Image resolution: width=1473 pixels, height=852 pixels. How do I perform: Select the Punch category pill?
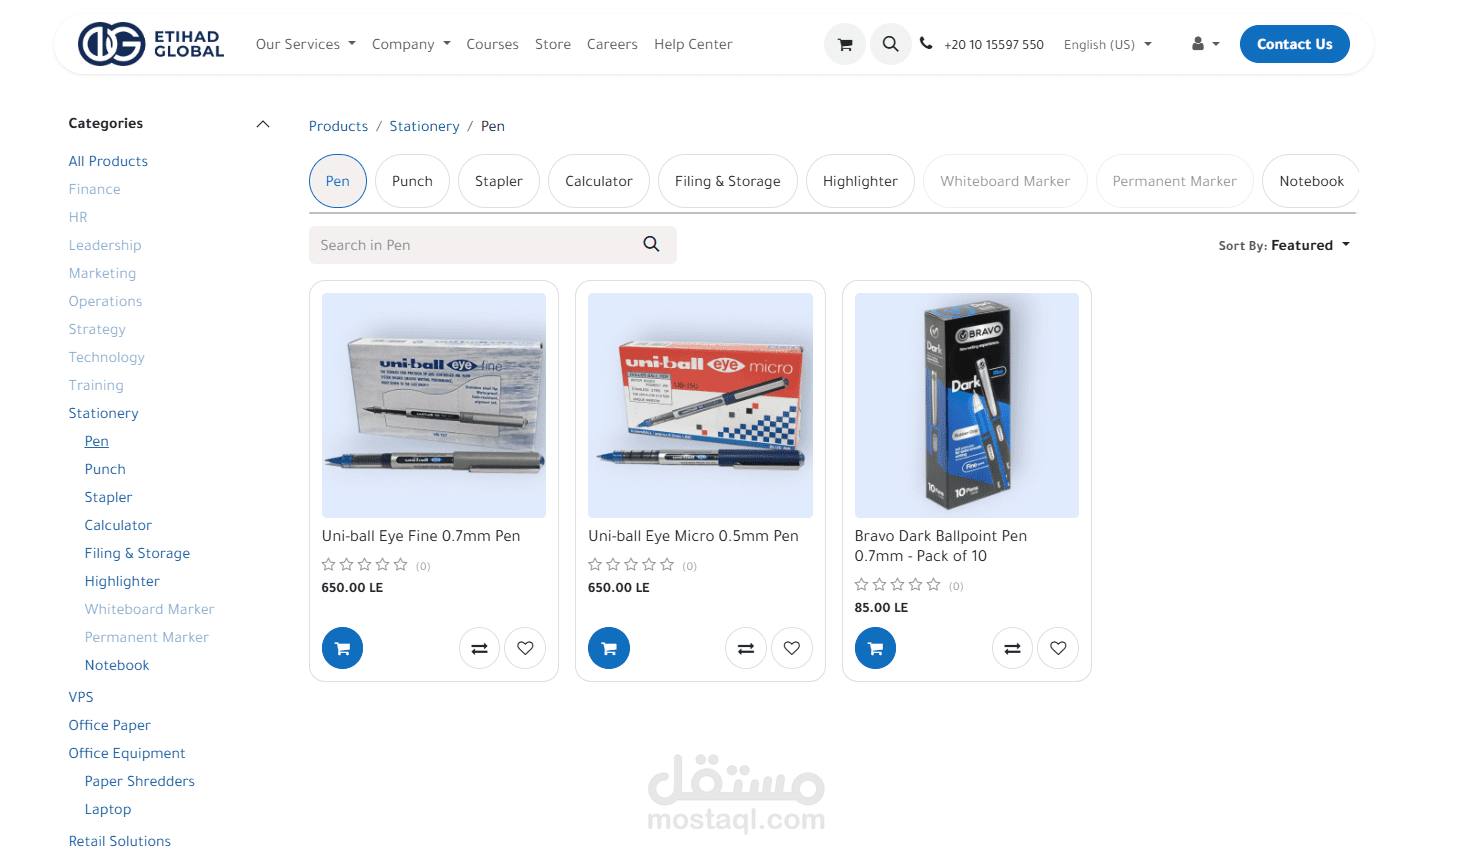(412, 181)
